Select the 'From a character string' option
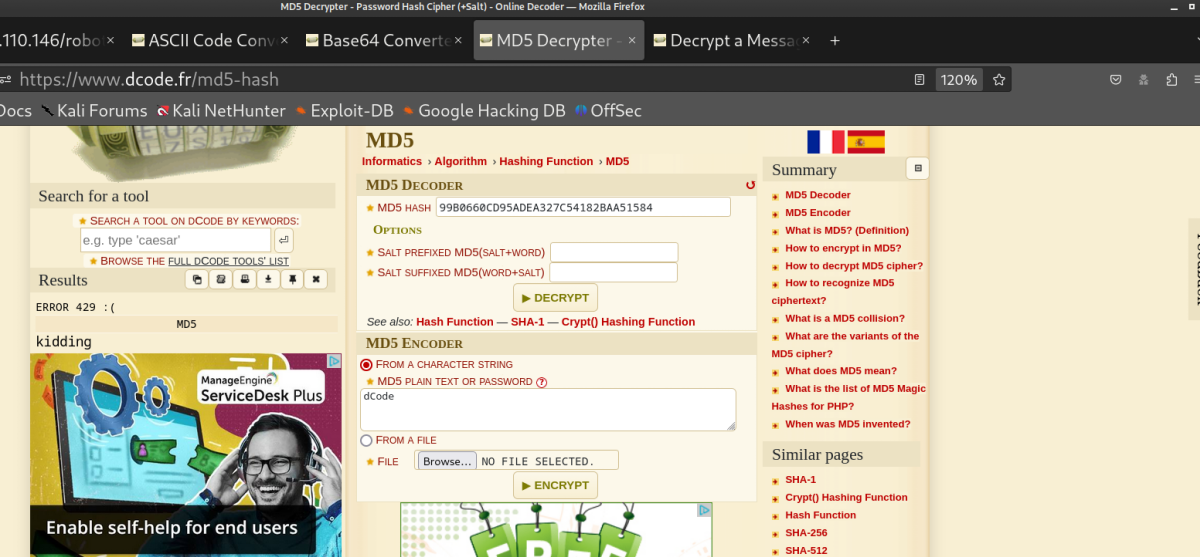1200x557 pixels. click(x=366, y=365)
